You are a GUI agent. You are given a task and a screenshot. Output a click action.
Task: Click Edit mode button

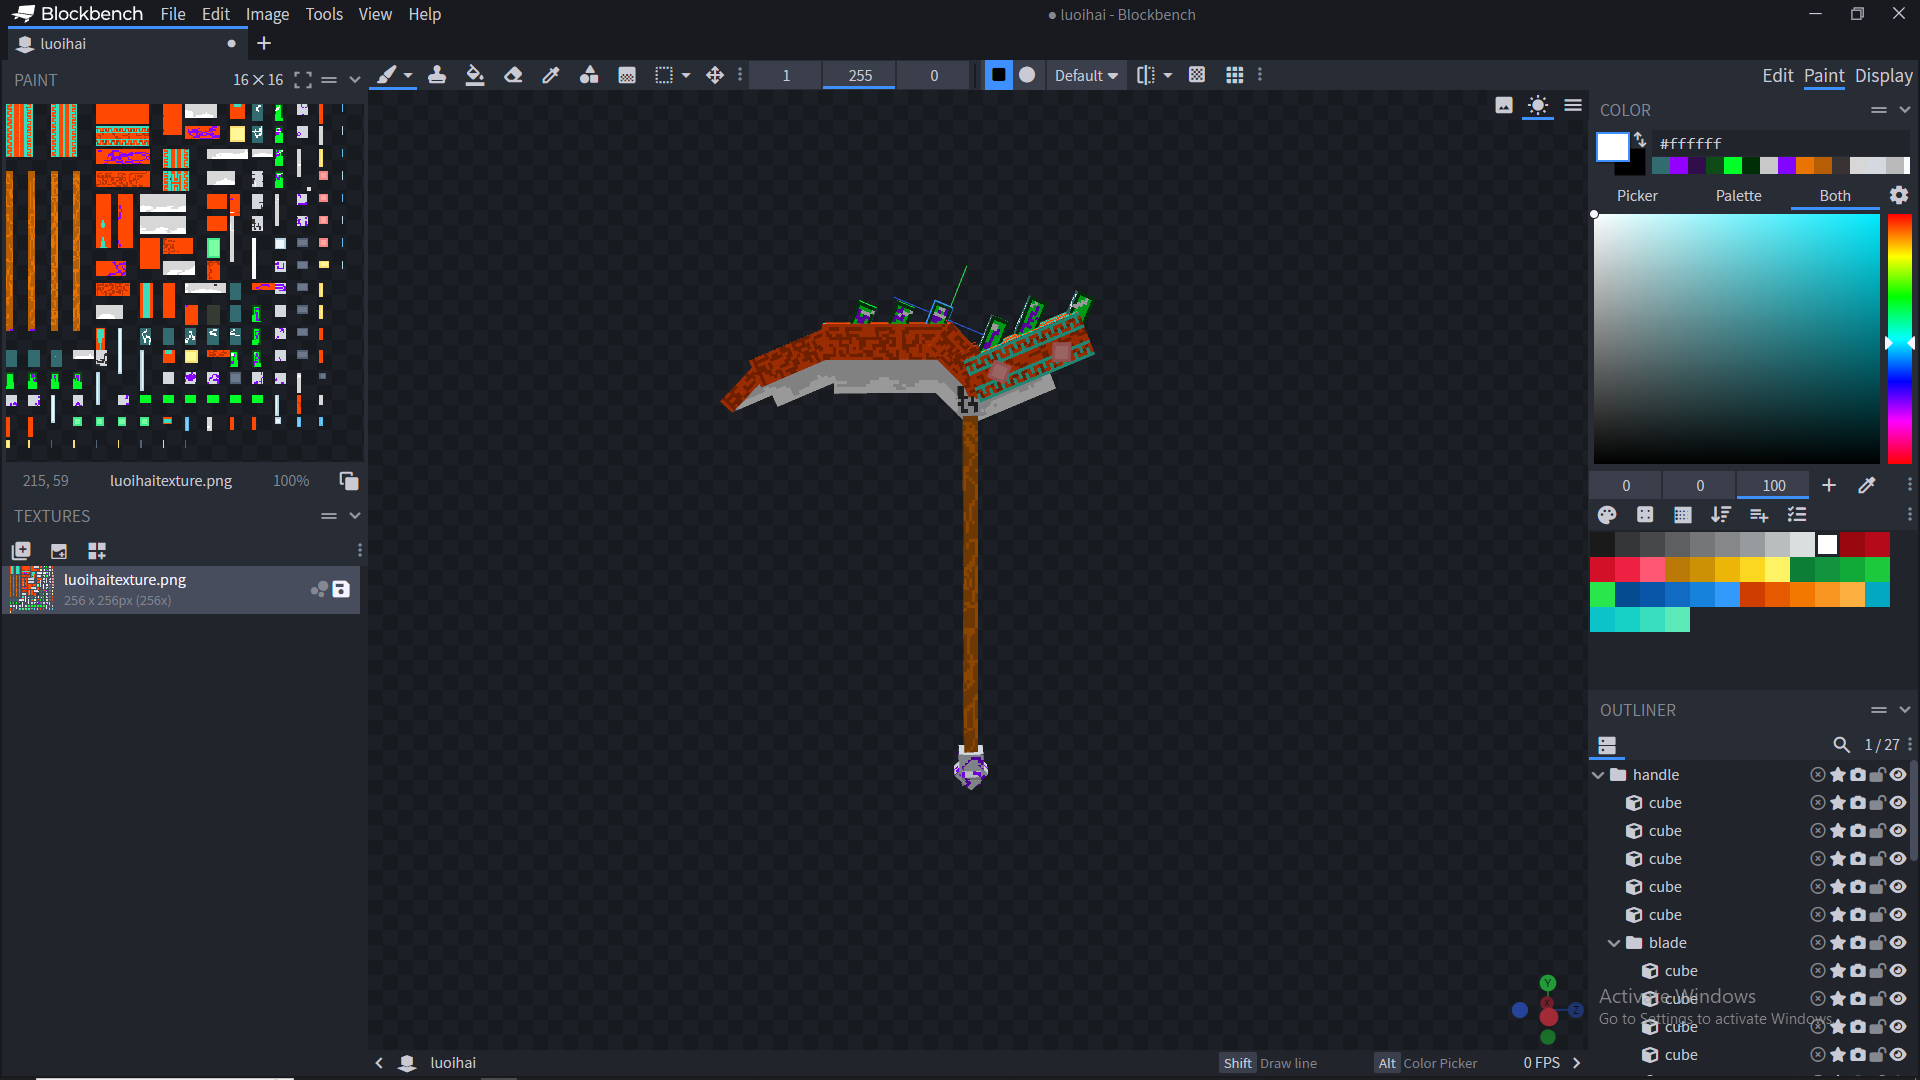pyautogui.click(x=1777, y=75)
